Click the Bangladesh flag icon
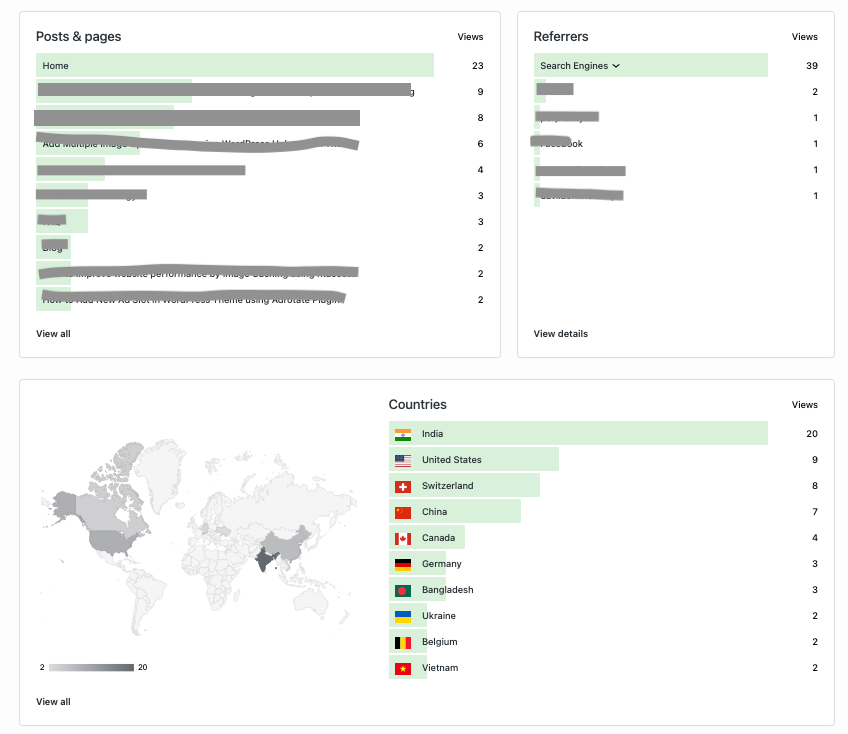 [x=403, y=590]
